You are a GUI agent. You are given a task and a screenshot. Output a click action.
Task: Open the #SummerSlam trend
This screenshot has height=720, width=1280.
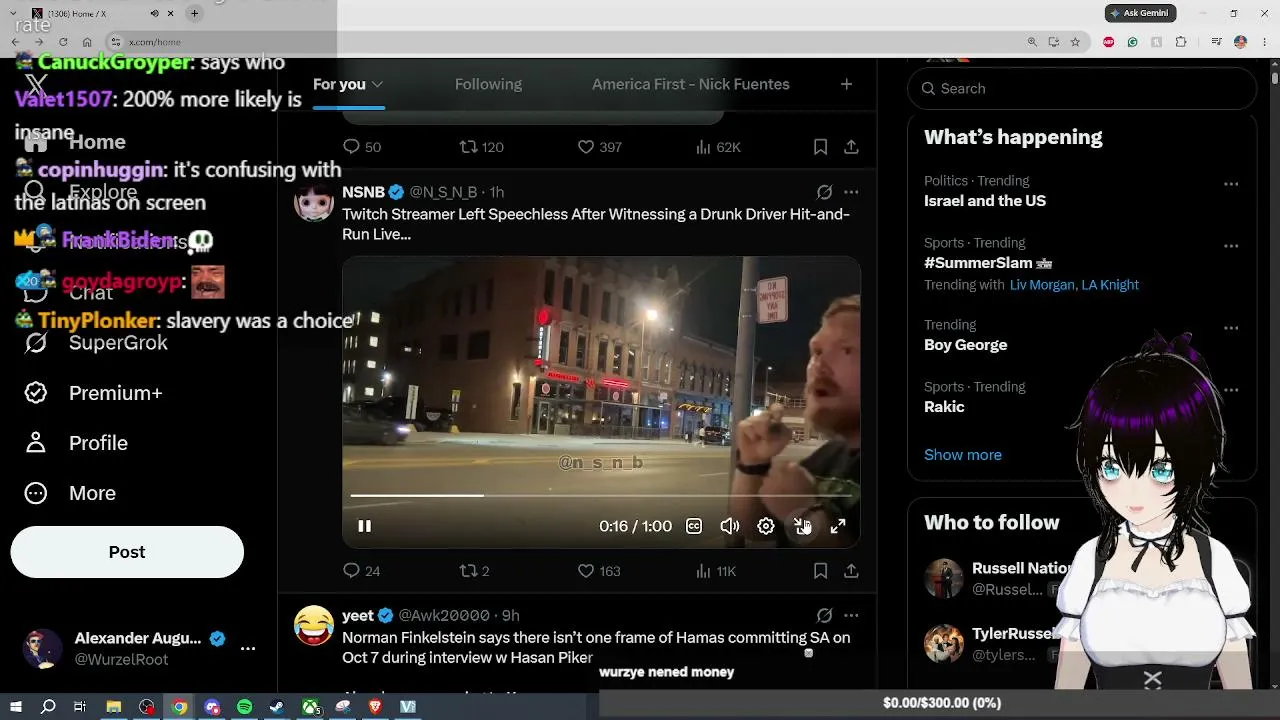click(988, 263)
